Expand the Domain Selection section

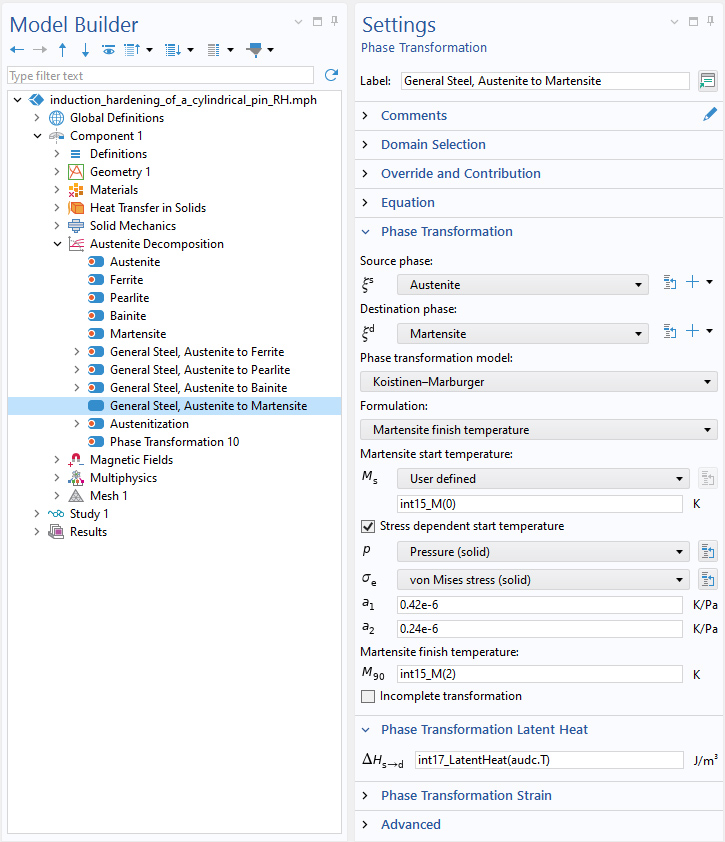(x=433, y=144)
